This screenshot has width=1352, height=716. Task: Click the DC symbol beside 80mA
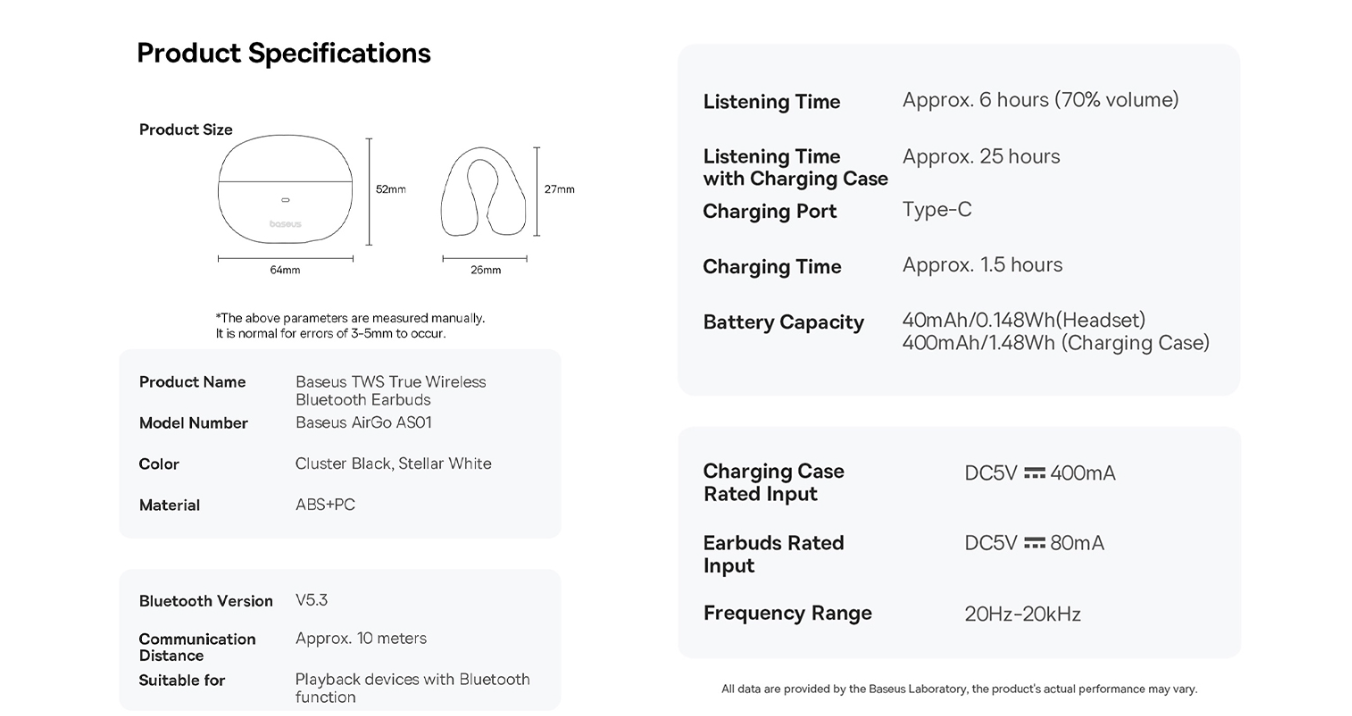click(x=1034, y=543)
